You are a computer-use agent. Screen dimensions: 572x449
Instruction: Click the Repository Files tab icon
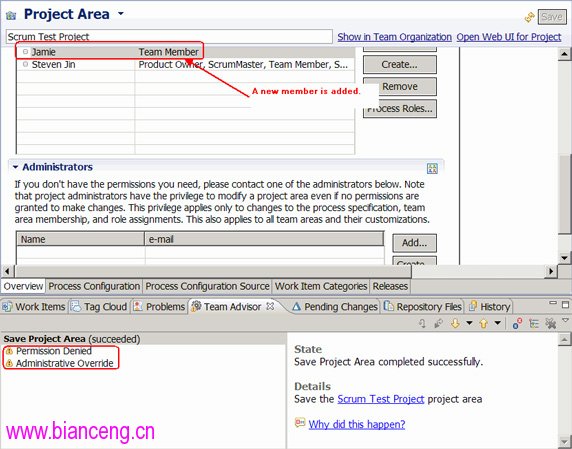coord(389,306)
